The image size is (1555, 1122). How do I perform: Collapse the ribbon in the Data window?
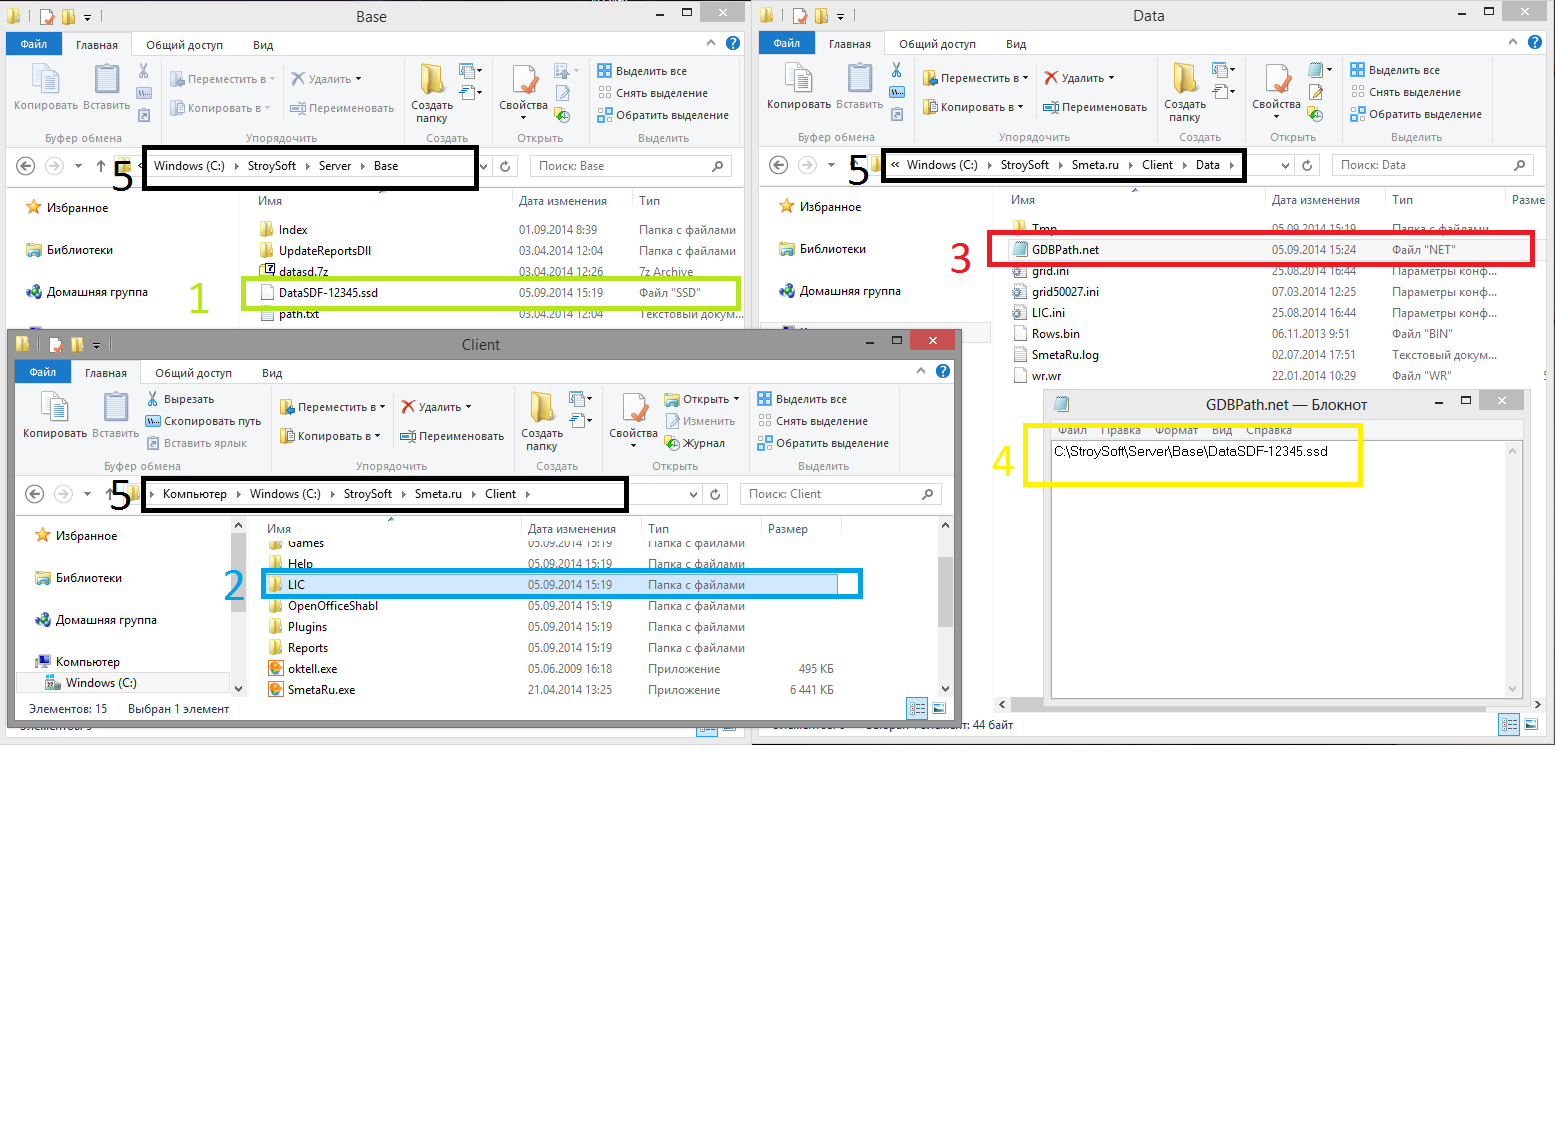coord(1513,43)
